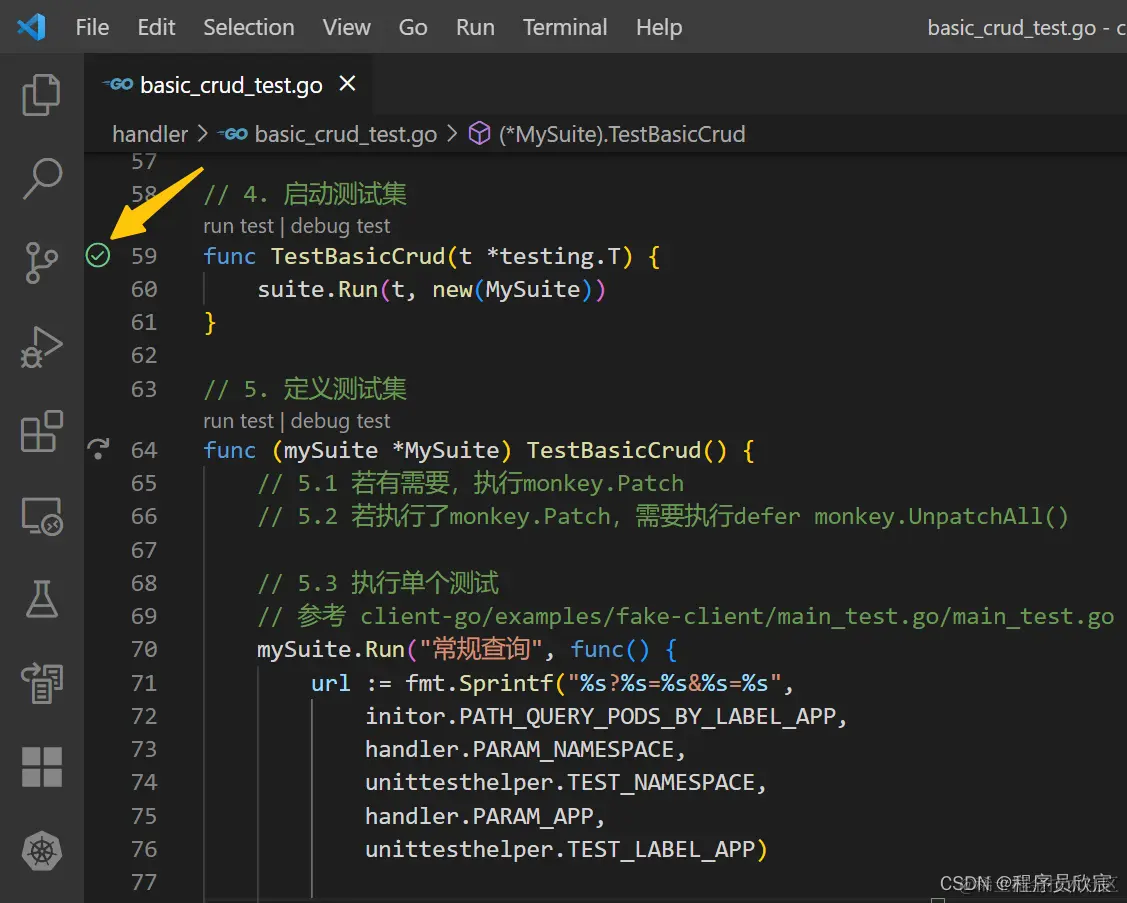Click 'debug test' above line 59
The image size is (1127, 903).
click(340, 226)
